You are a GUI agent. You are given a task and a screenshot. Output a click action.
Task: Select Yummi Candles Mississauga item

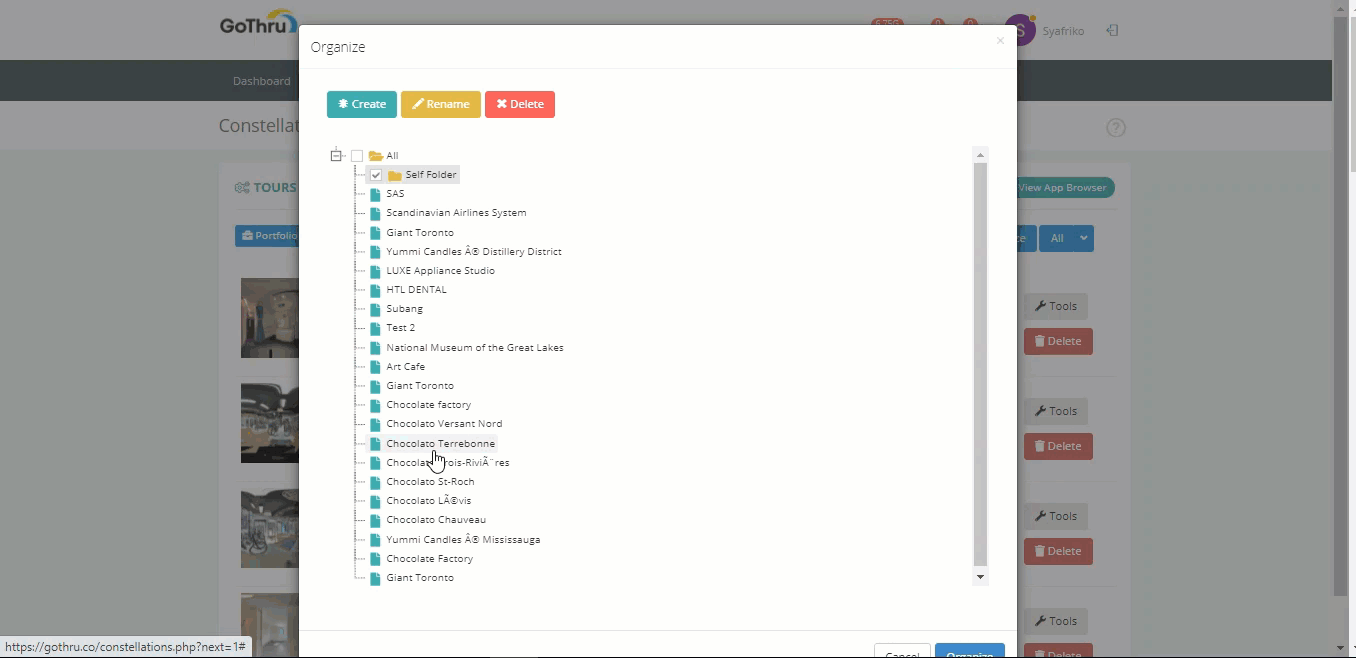click(x=463, y=540)
